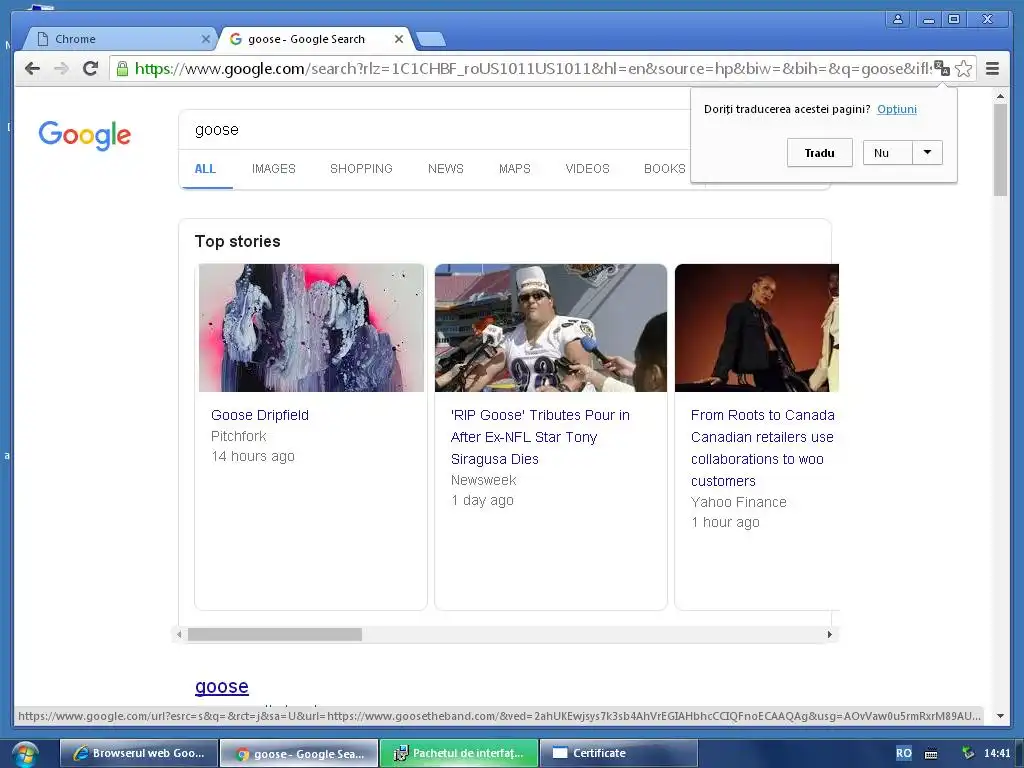Screen dimensions: 1024x768
Task: Click the Google logo
Action: 85,135
